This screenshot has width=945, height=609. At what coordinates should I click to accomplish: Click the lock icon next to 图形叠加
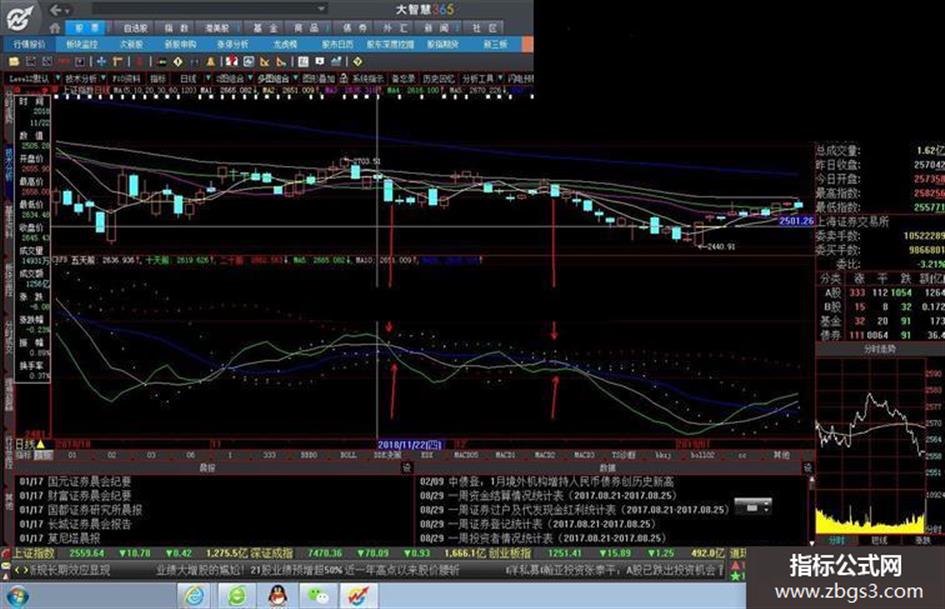(x=344, y=78)
